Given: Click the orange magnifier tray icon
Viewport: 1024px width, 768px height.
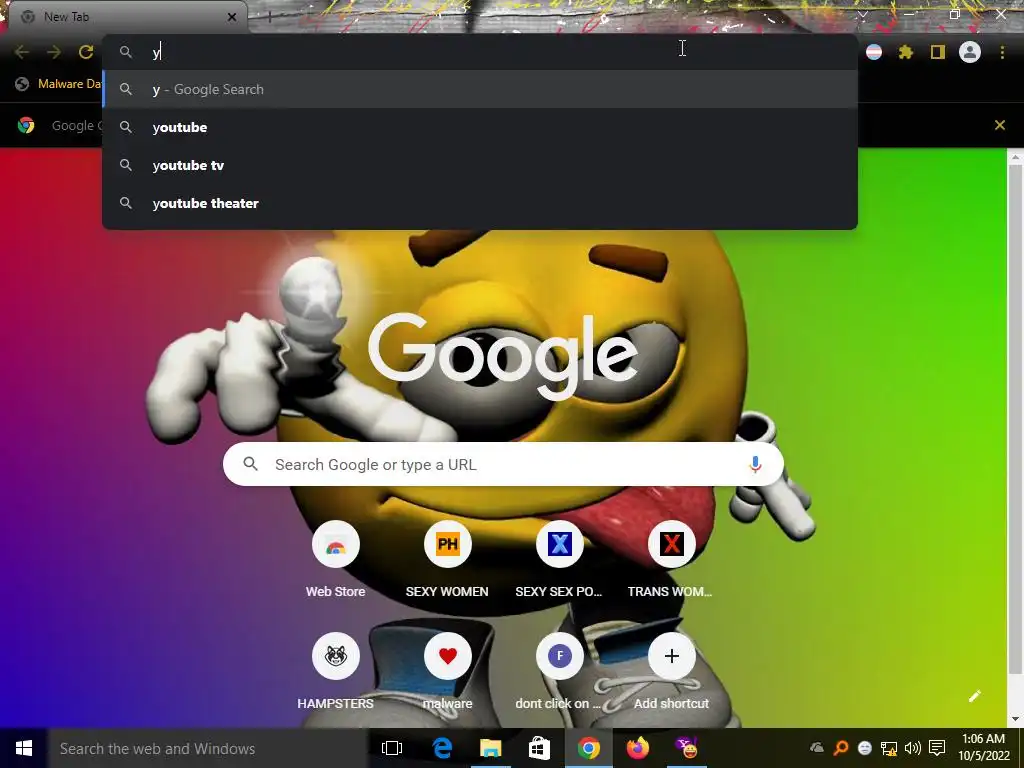Looking at the screenshot, I should [840, 748].
